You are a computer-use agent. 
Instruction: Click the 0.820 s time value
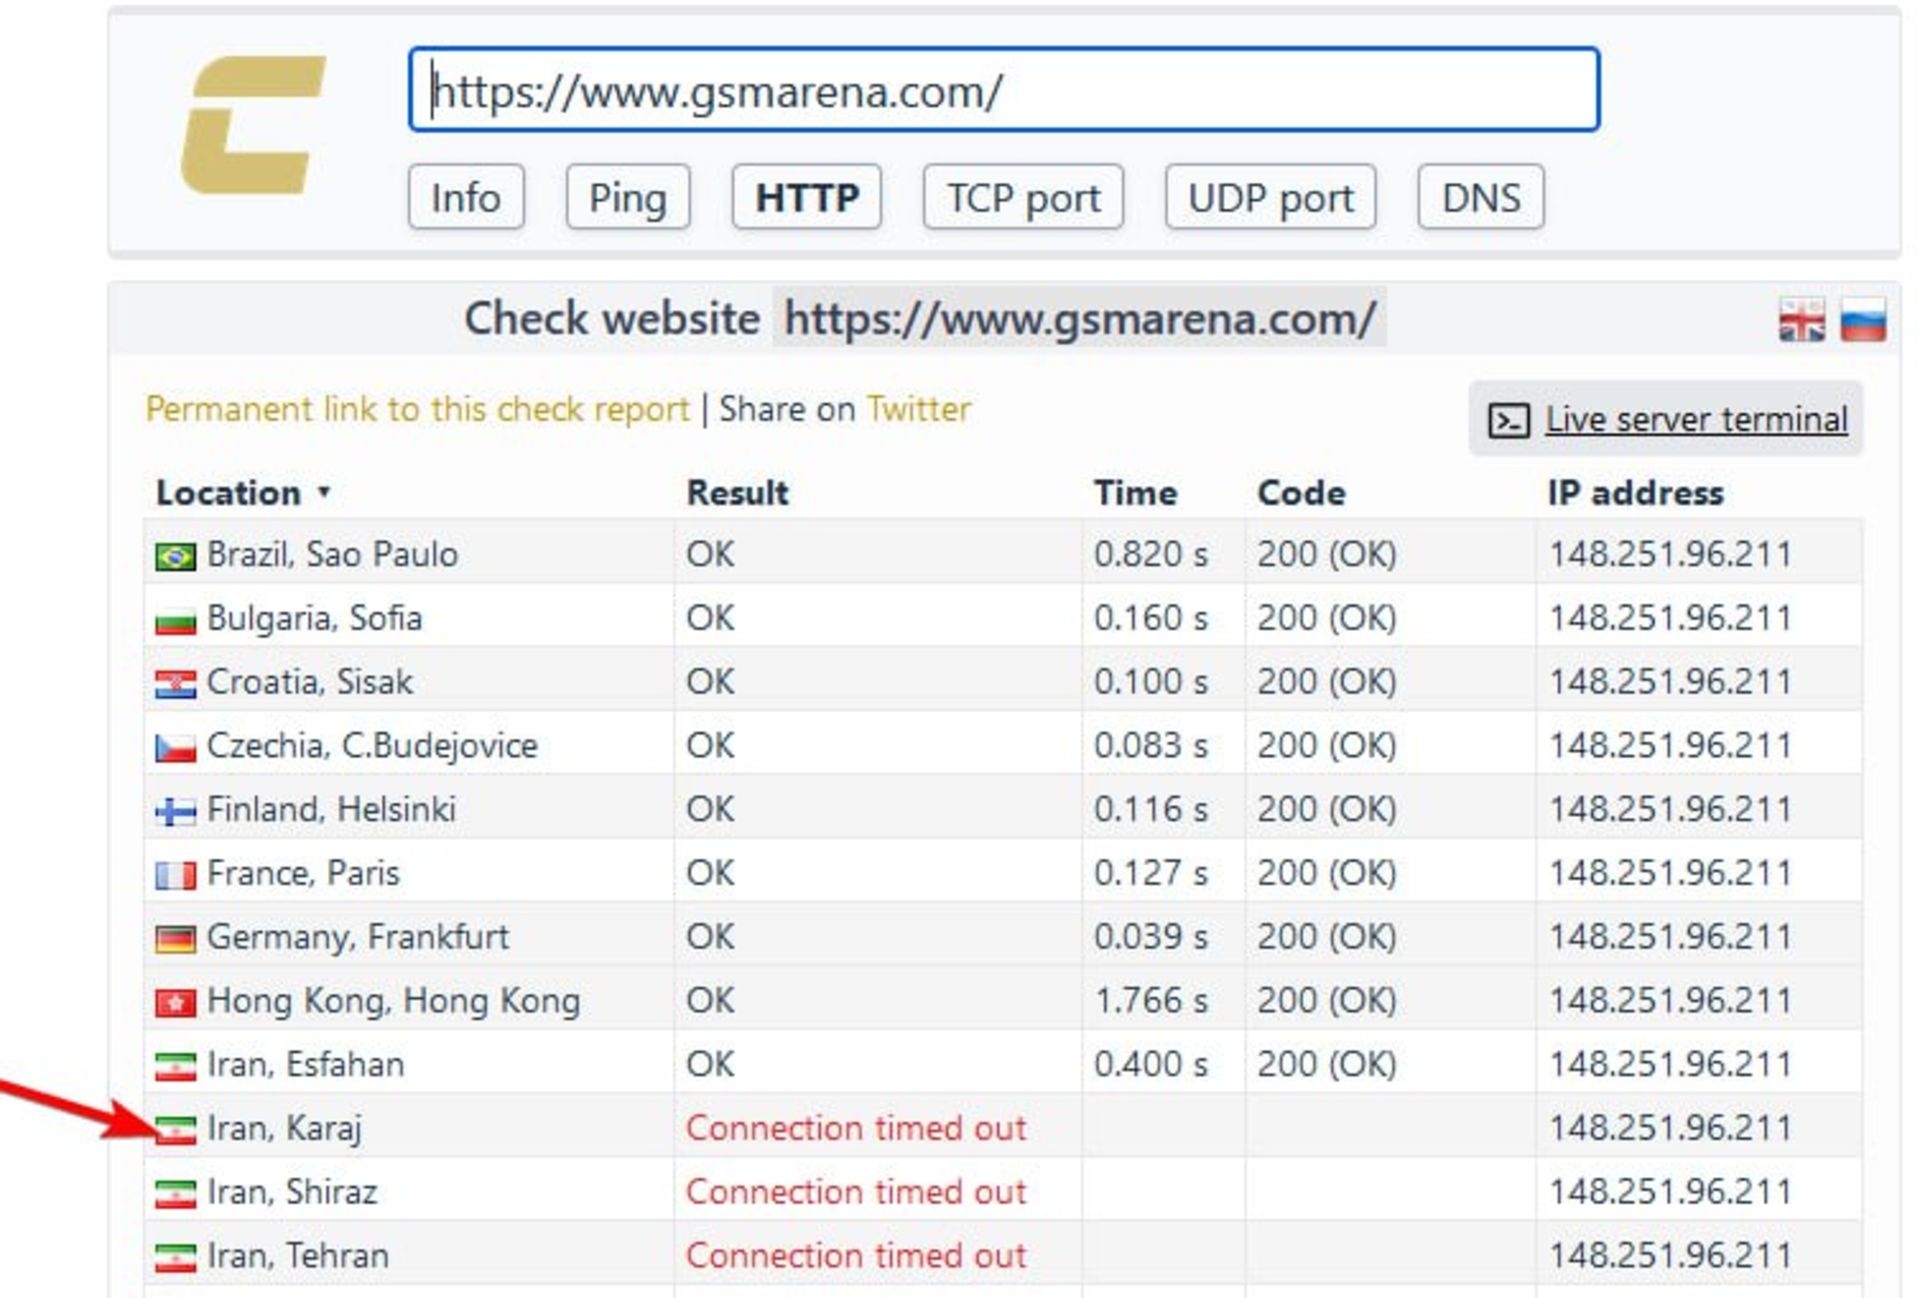1151,554
